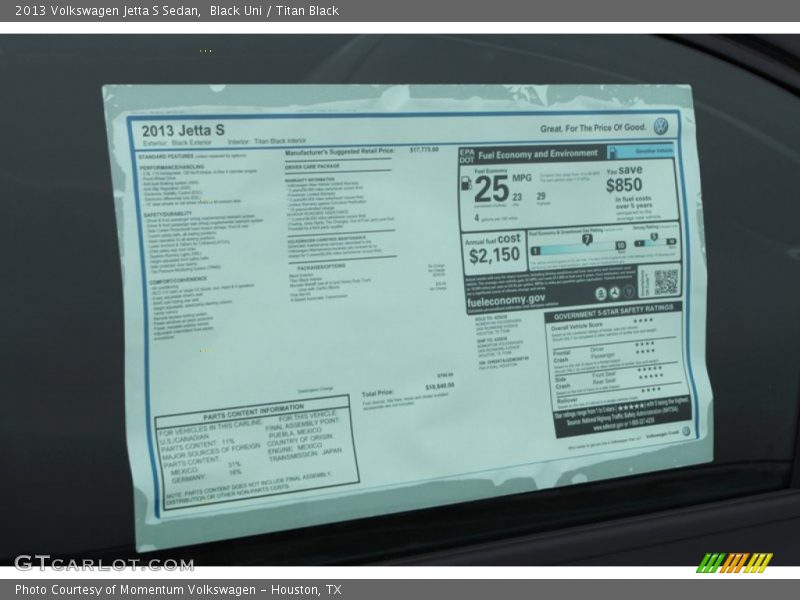The height and width of the screenshot is (600, 800).
Task: Click the QR code on the fuel label
Action: tap(665, 280)
